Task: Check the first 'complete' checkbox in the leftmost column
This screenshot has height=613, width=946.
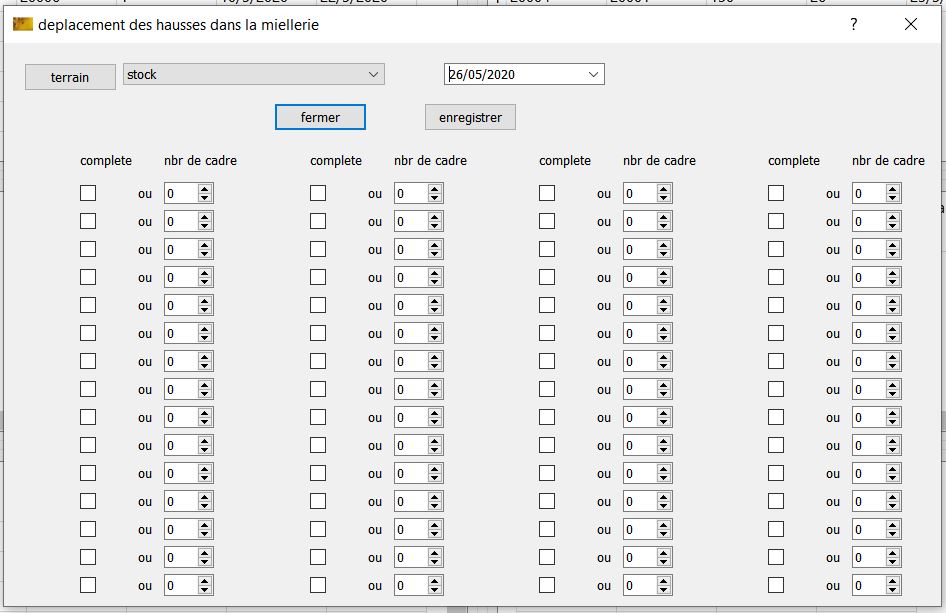Action: 88,193
